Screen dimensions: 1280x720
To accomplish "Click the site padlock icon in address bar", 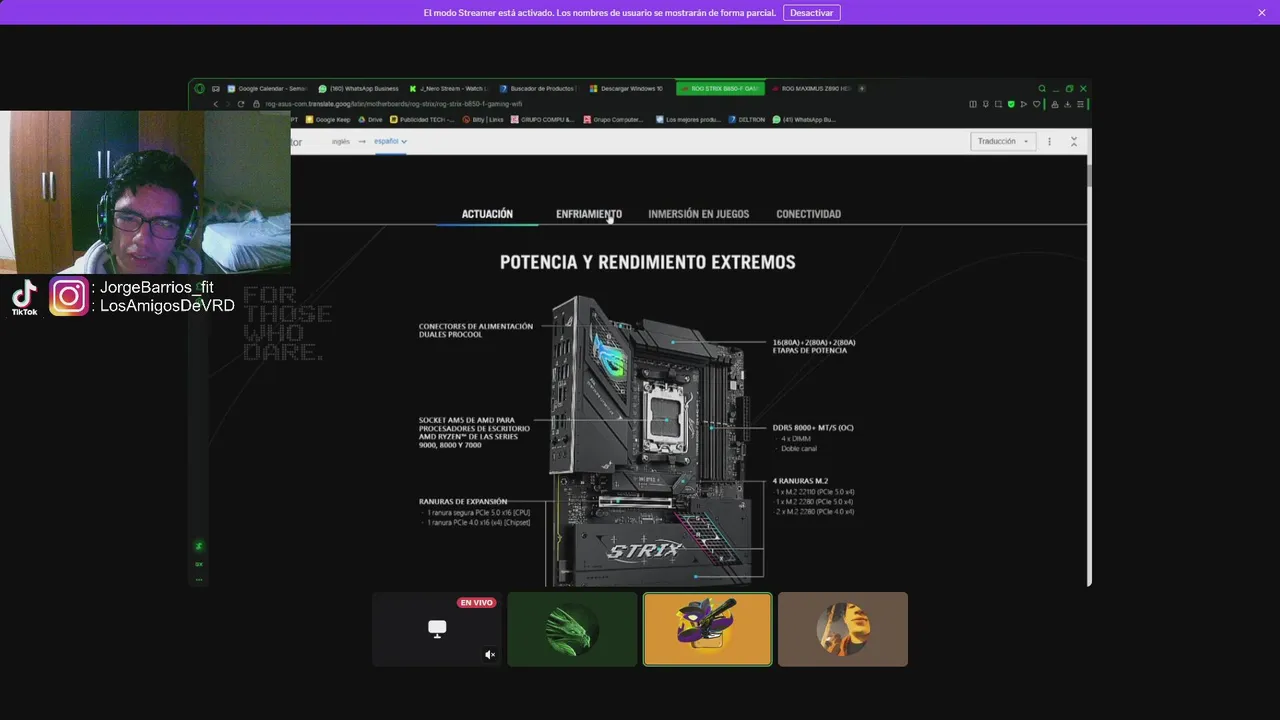I will pyautogui.click(x=257, y=104).
